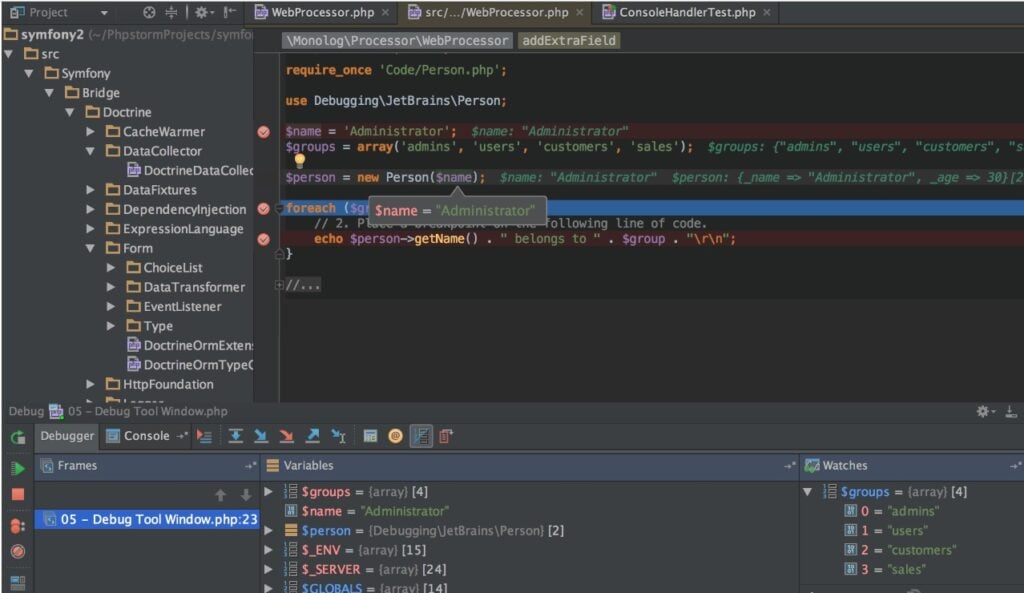Collapse $groups in Watches panel
The height and width of the screenshot is (593, 1024).
pyautogui.click(x=808, y=491)
